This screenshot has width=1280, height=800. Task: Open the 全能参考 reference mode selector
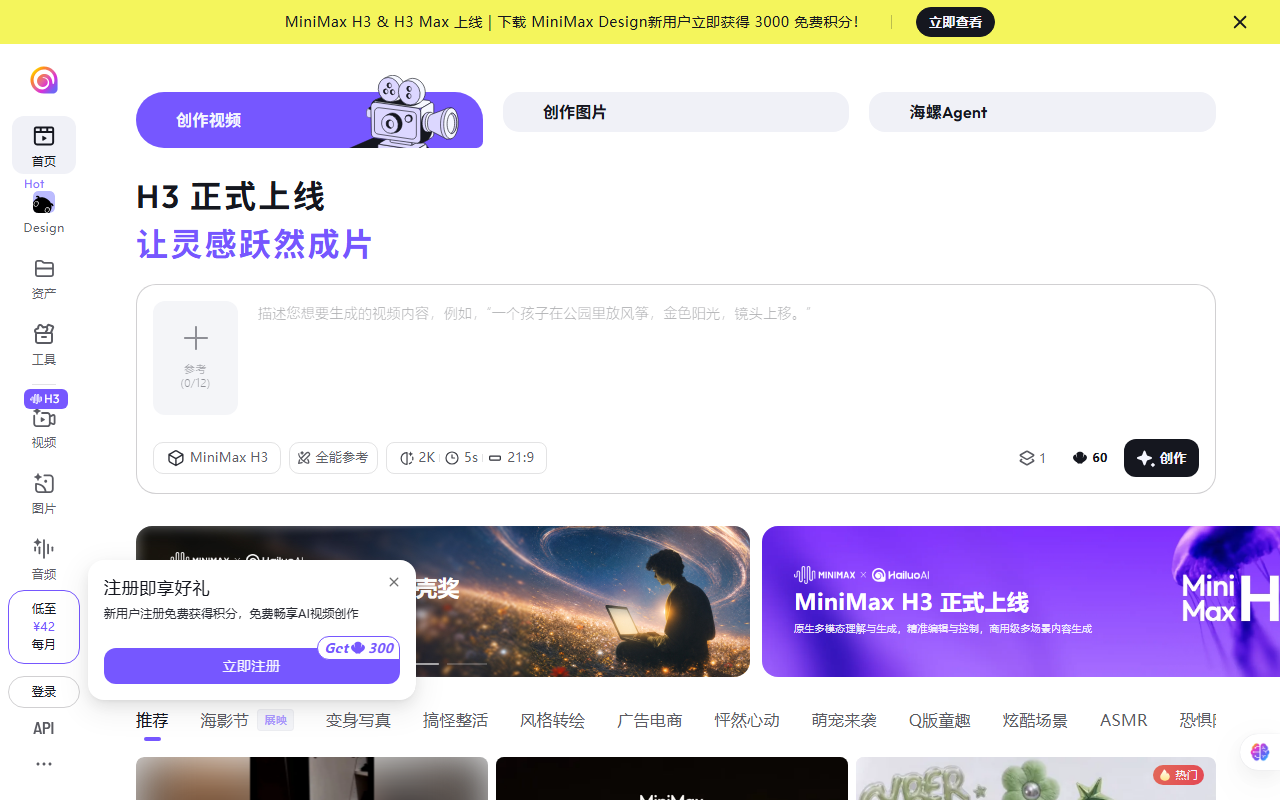pyautogui.click(x=333, y=458)
